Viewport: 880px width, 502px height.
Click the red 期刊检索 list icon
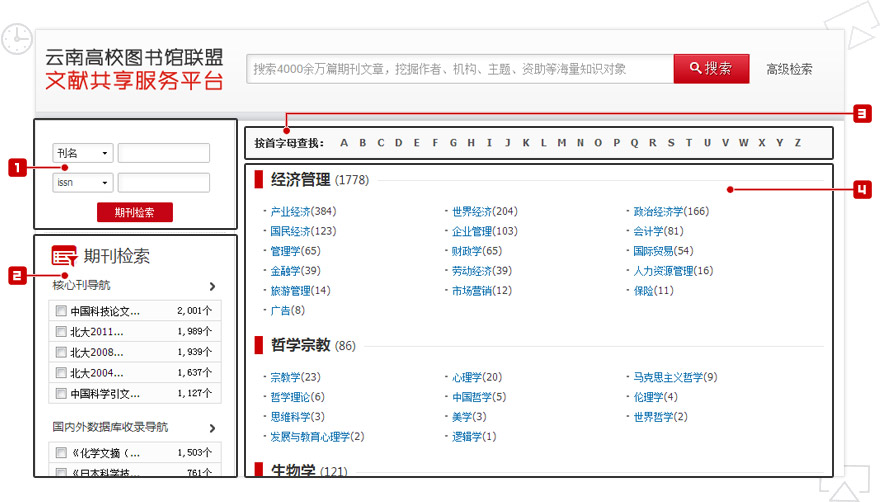64,256
